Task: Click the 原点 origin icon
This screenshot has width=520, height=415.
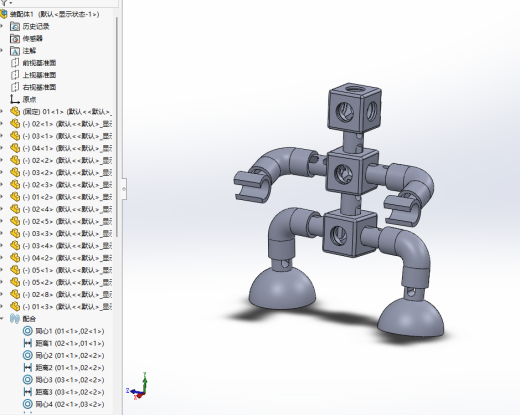Action: (x=15, y=99)
